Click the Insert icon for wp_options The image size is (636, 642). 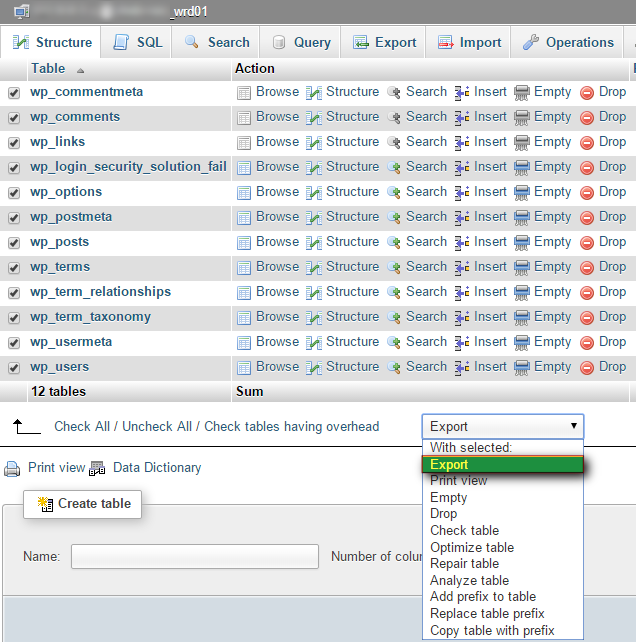click(462, 192)
